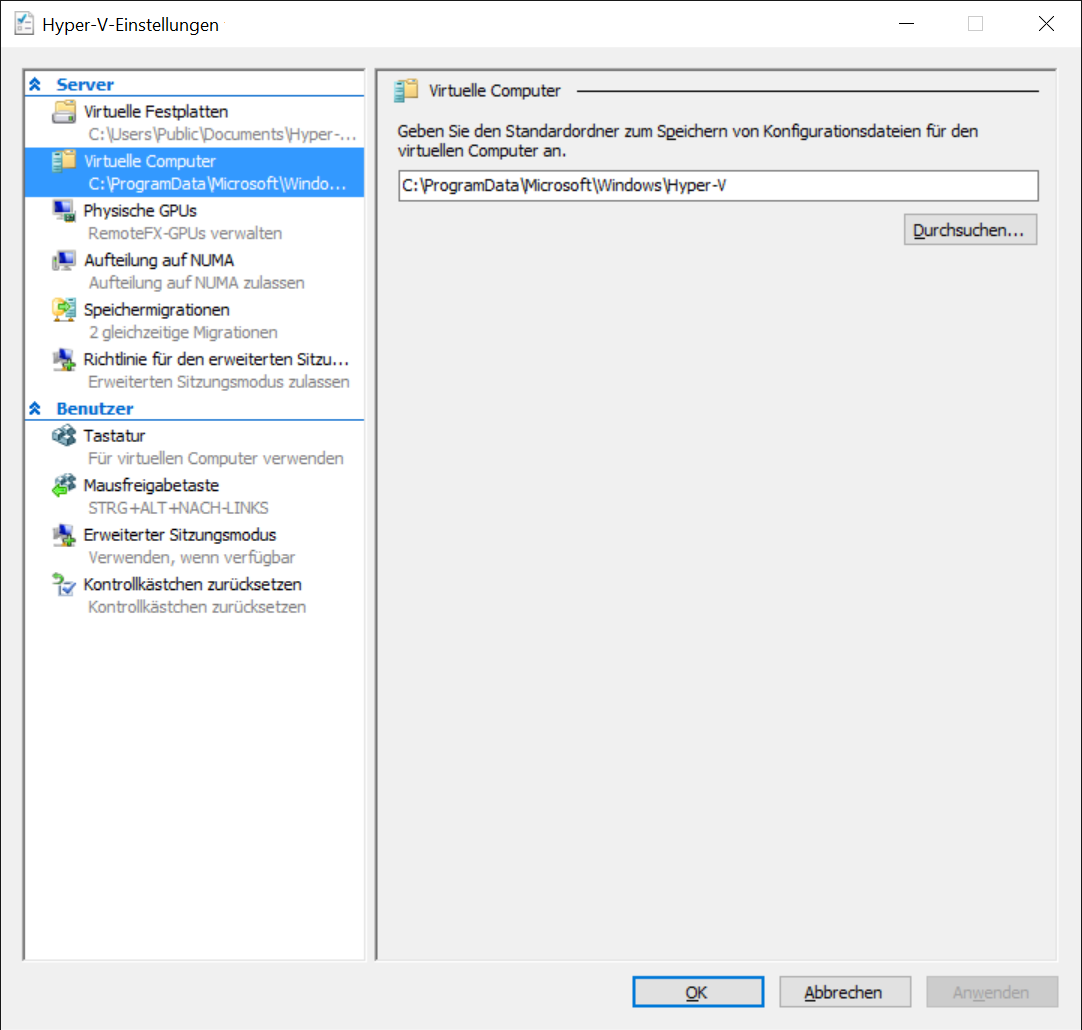
Task: Click the Speichermigrationen icon
Action: [63, 310]
